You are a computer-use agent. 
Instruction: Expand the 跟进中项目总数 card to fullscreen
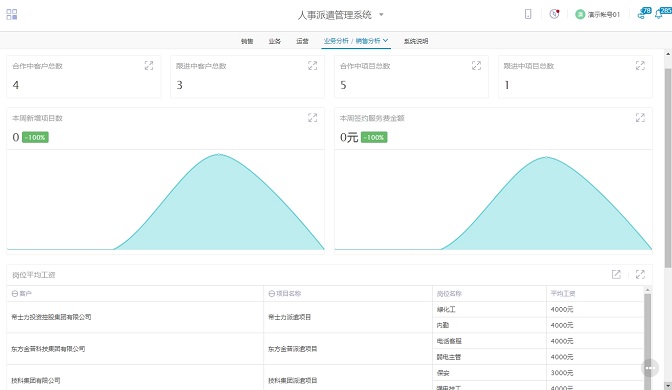[640, 66]
